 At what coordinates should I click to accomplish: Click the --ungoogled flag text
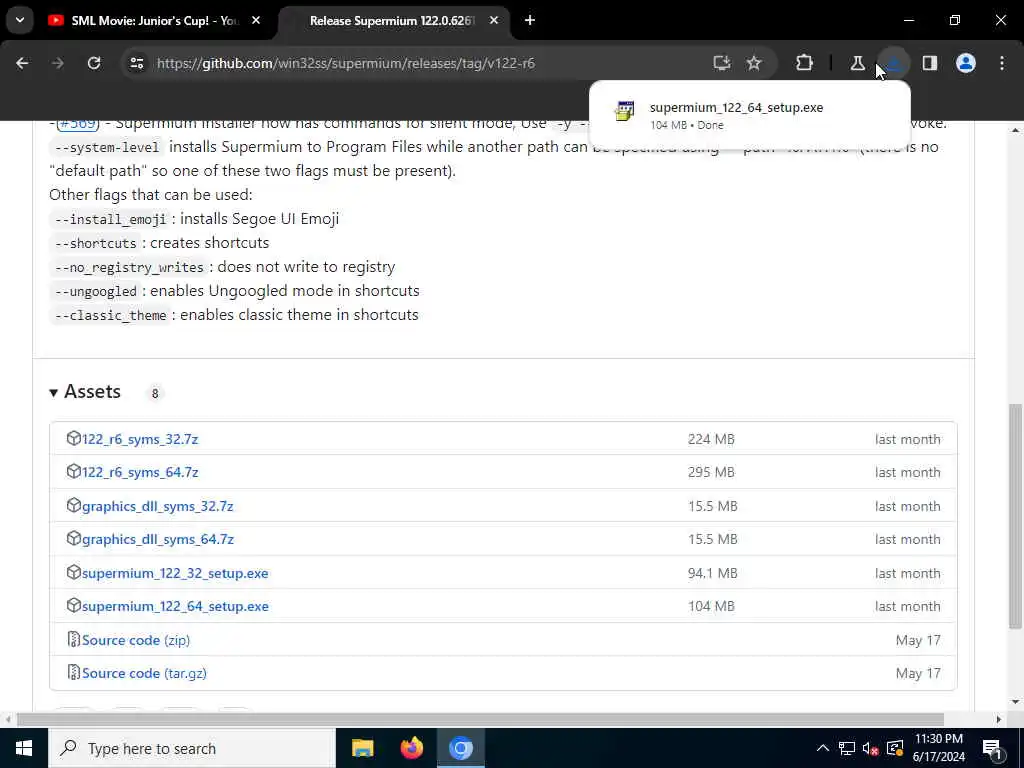(95, 291)
